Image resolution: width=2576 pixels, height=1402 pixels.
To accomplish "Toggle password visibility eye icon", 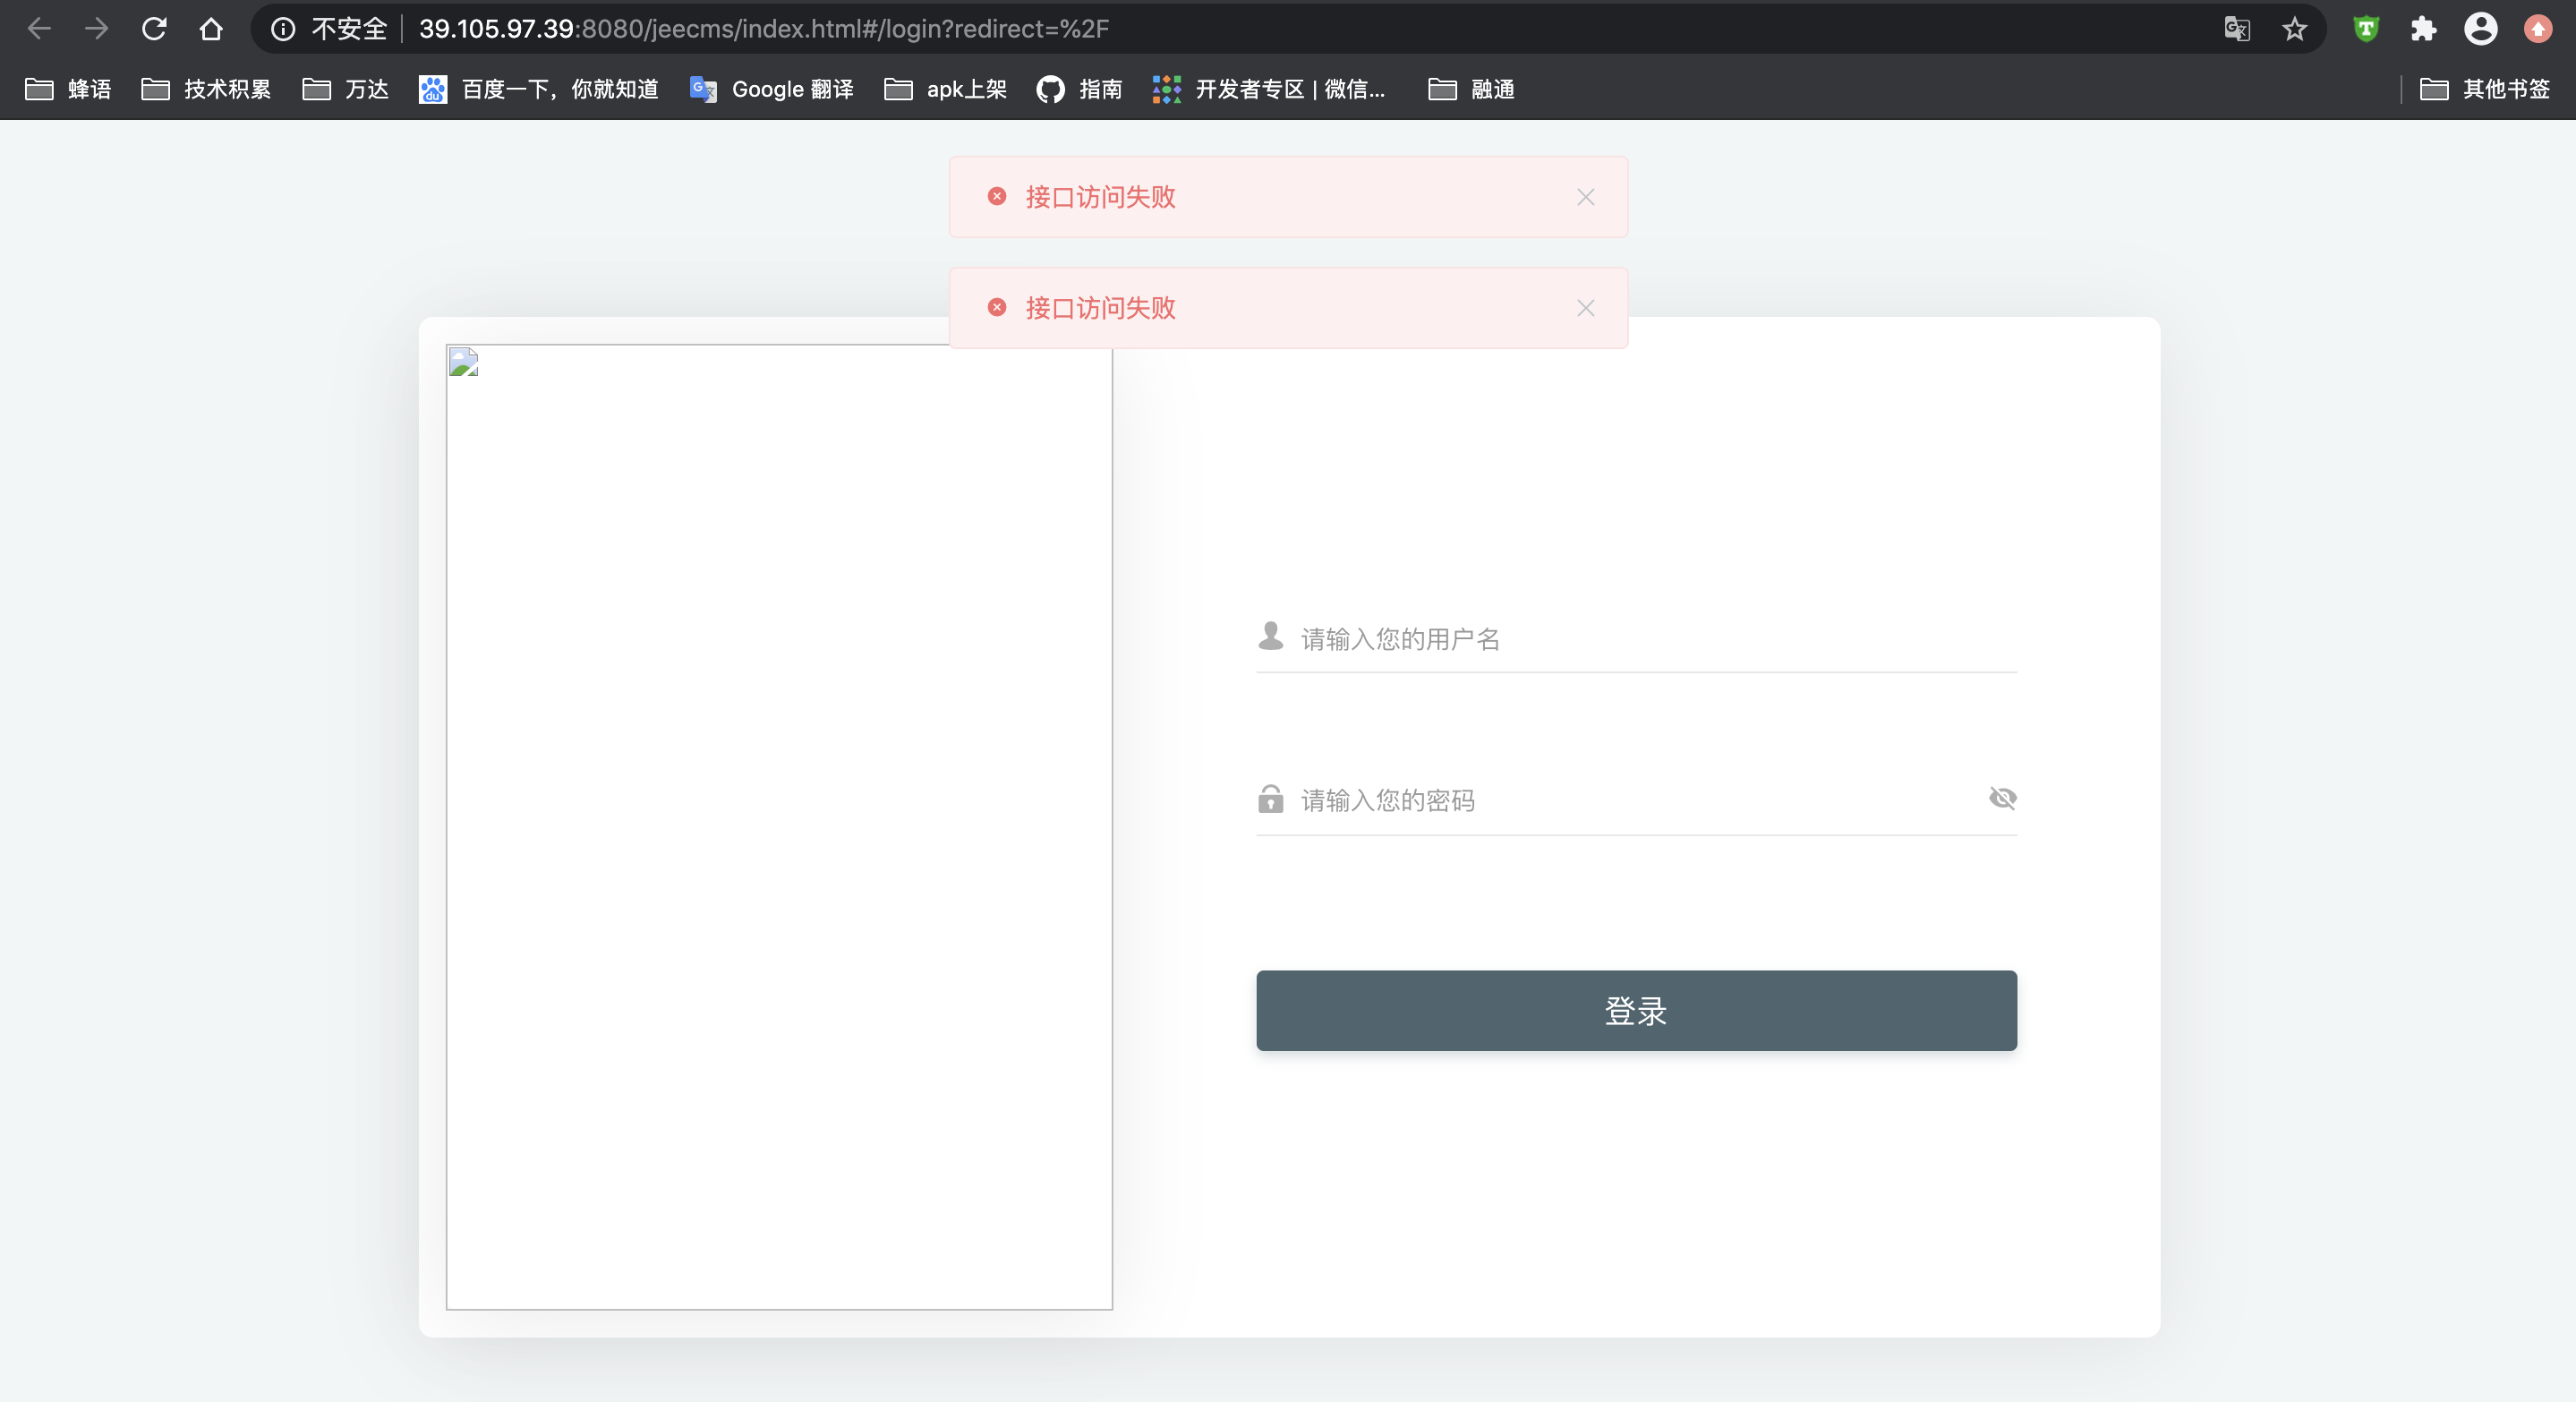I will click(x=2002, y=798).
